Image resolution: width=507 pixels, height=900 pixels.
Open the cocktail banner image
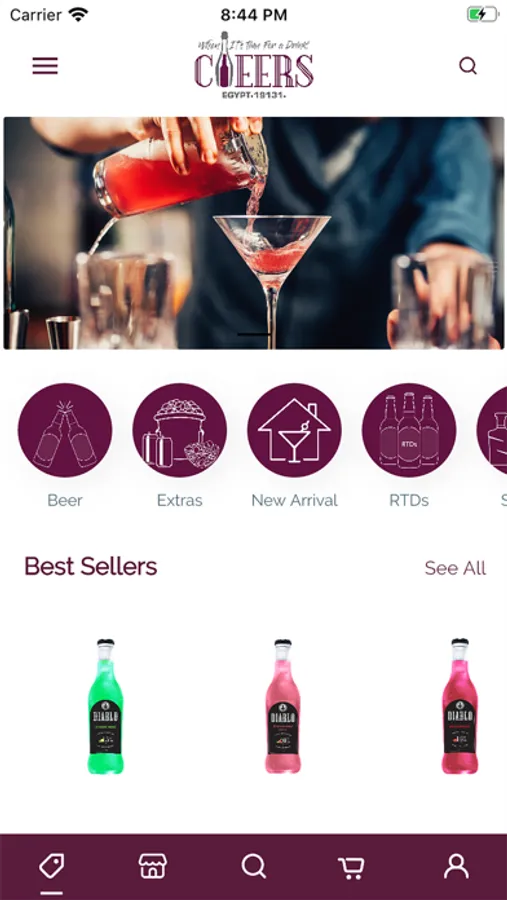tap(254, 233)
